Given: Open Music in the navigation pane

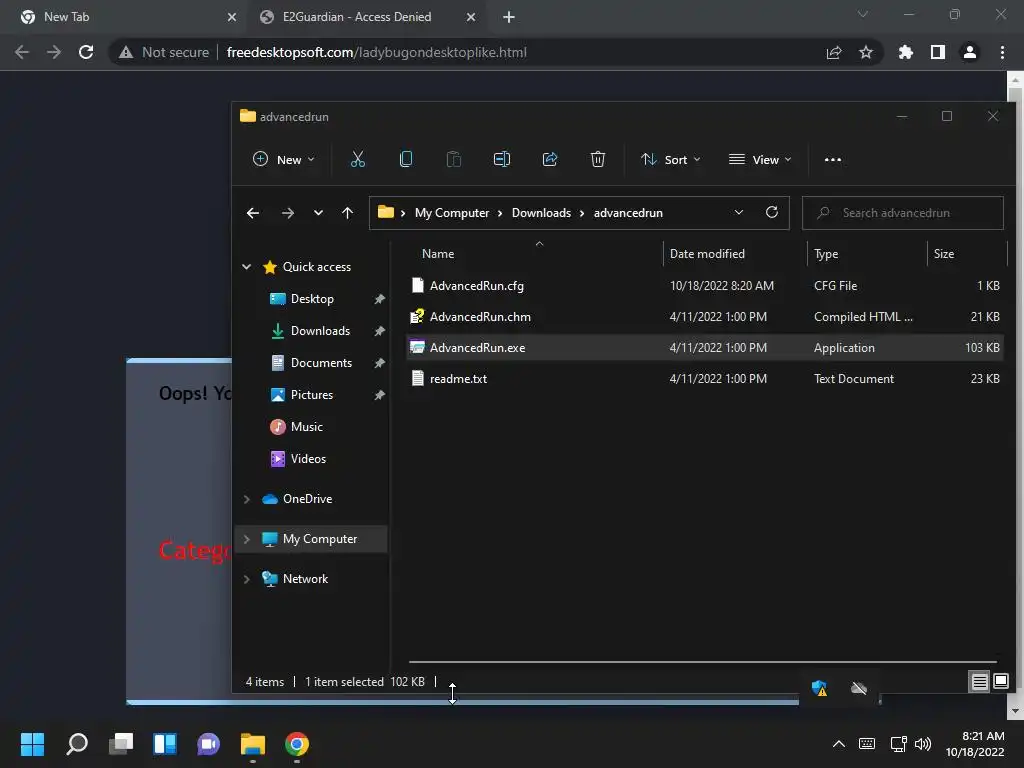Looking at the screenshot, I should [x=306, y=427].
